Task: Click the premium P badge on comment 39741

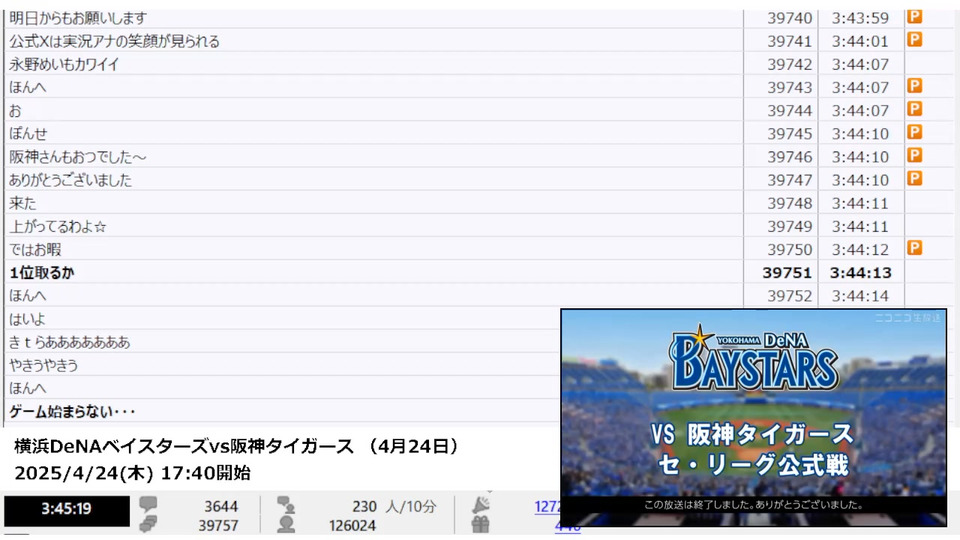Action: tap(914, 40)
